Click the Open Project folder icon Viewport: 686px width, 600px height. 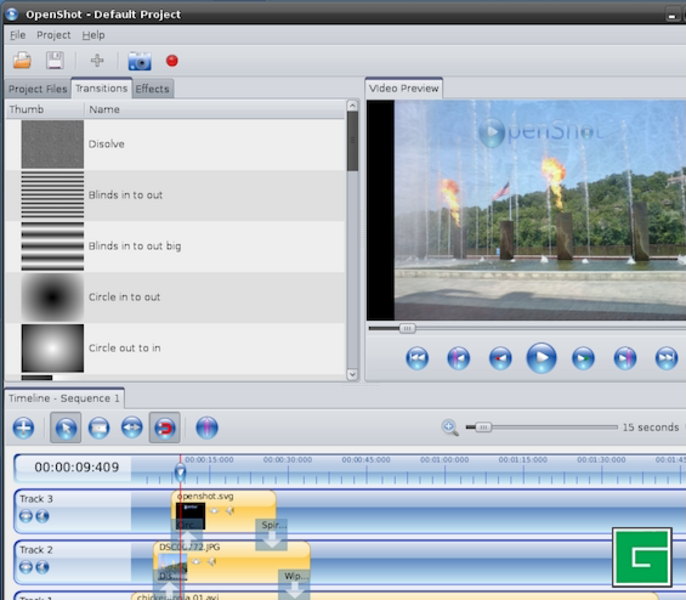22,61
